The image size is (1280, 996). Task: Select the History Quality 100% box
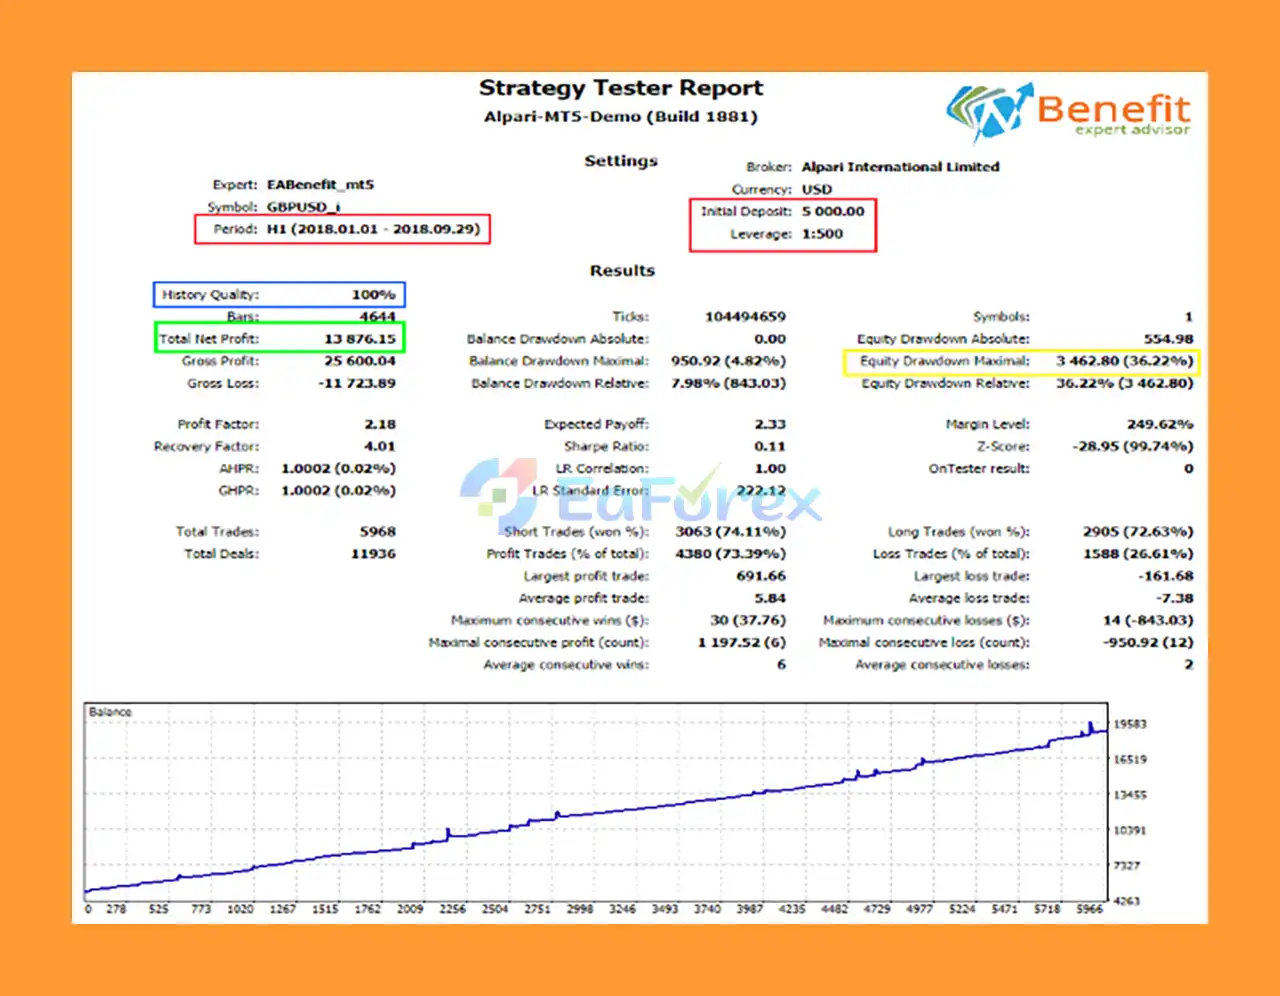tap(279, 294)
